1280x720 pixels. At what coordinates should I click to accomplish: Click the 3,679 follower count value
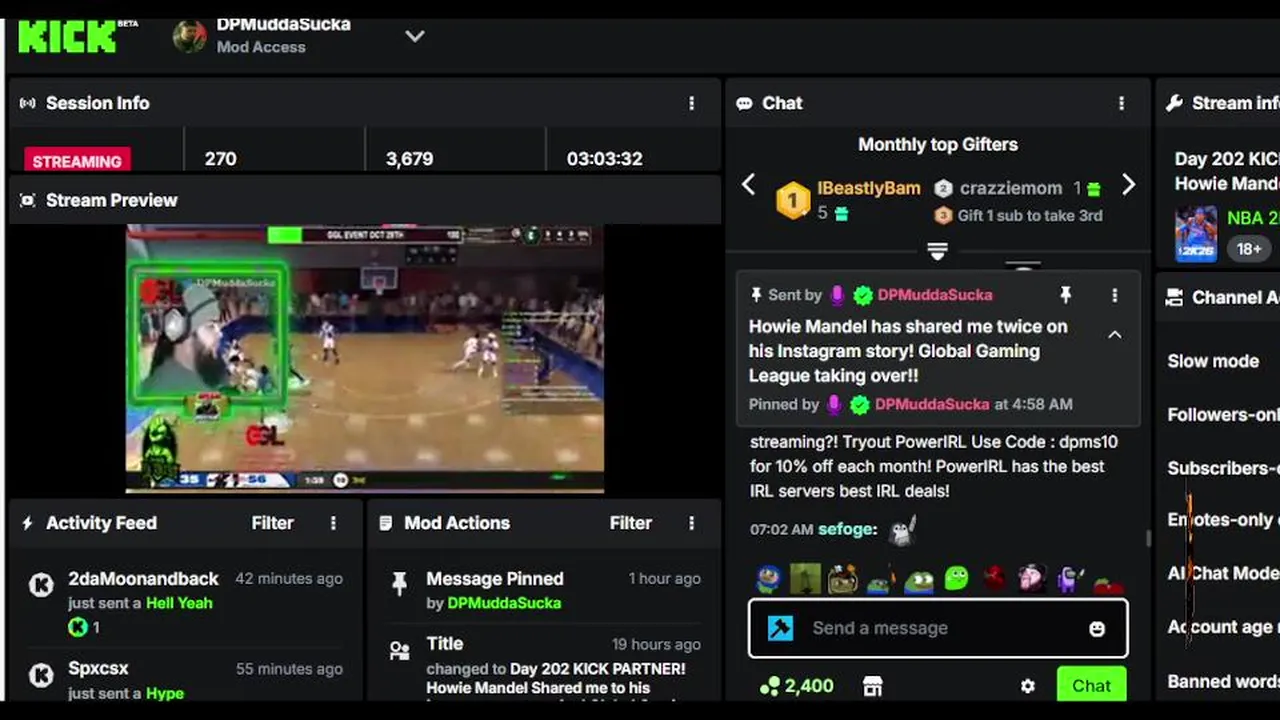(x=409, y=159)
